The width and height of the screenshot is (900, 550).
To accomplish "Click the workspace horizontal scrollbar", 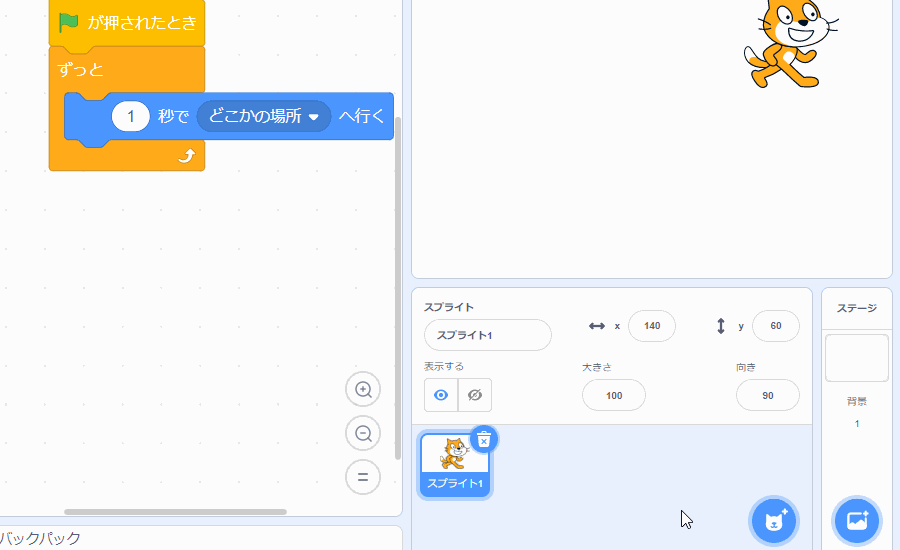I will pos(175,512).
